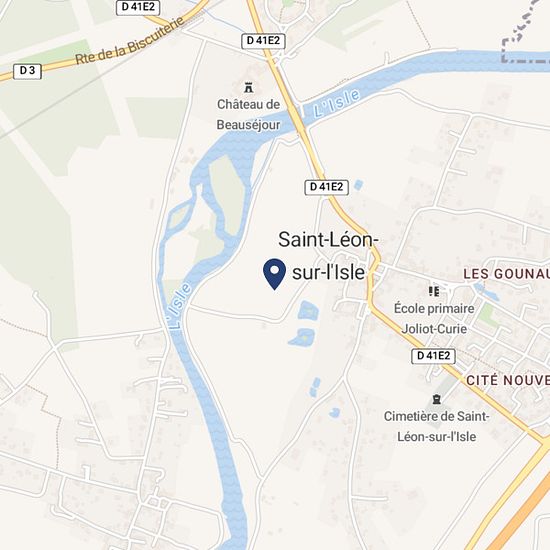Click the Rte de la Biscuiterie road name
This screenshot has height=550, width=550.
(x=130, y=42)
